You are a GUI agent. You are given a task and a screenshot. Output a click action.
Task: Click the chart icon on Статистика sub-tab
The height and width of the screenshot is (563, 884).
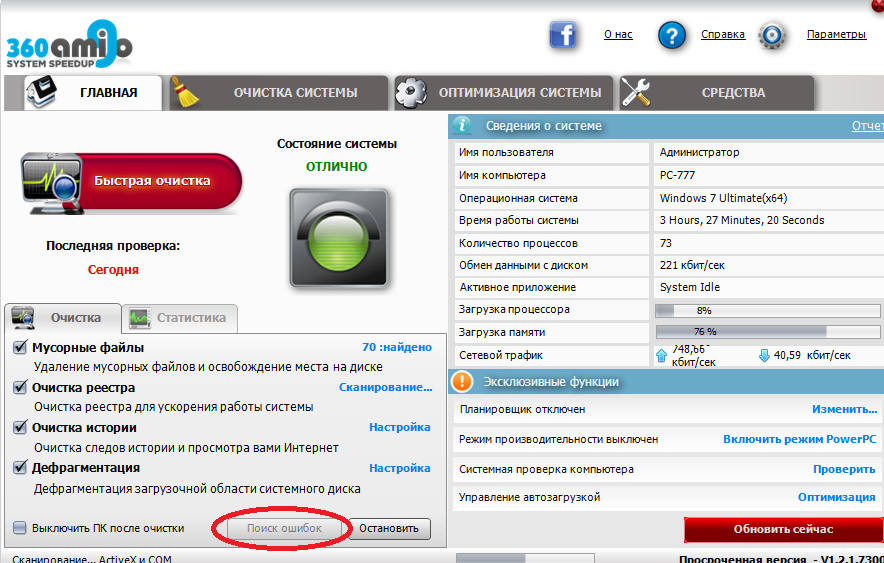pyautogui.click(x=139, y=318)
